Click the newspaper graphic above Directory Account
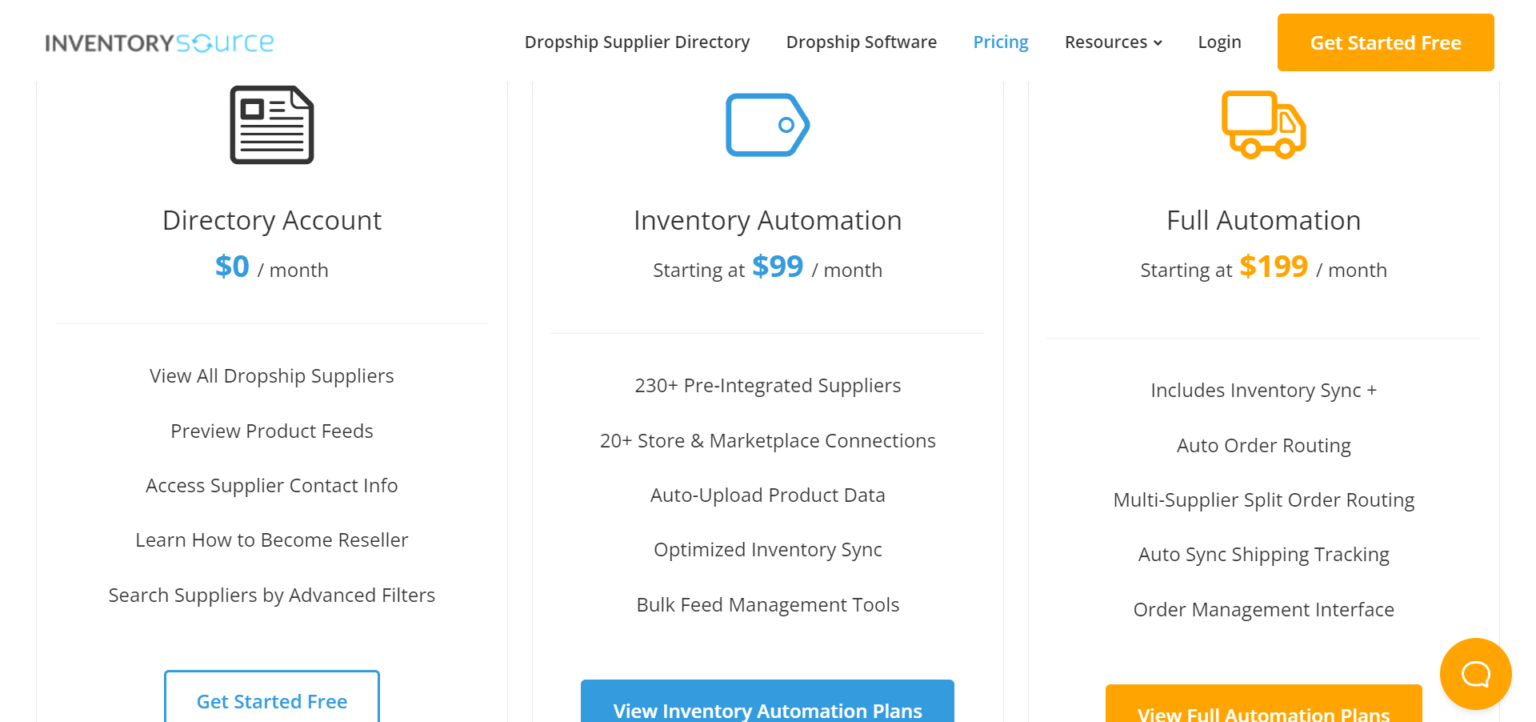The height and width of the screenshot is (722, 1536). coord(271,124)
